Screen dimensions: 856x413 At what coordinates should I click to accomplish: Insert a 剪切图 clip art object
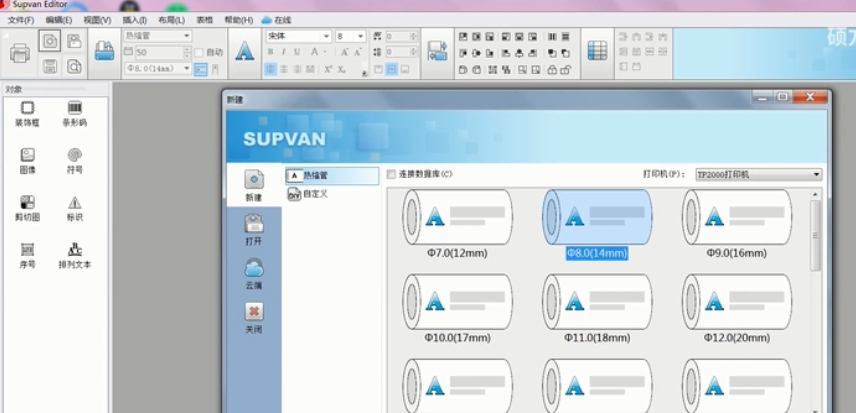click(x=27, y=208)
